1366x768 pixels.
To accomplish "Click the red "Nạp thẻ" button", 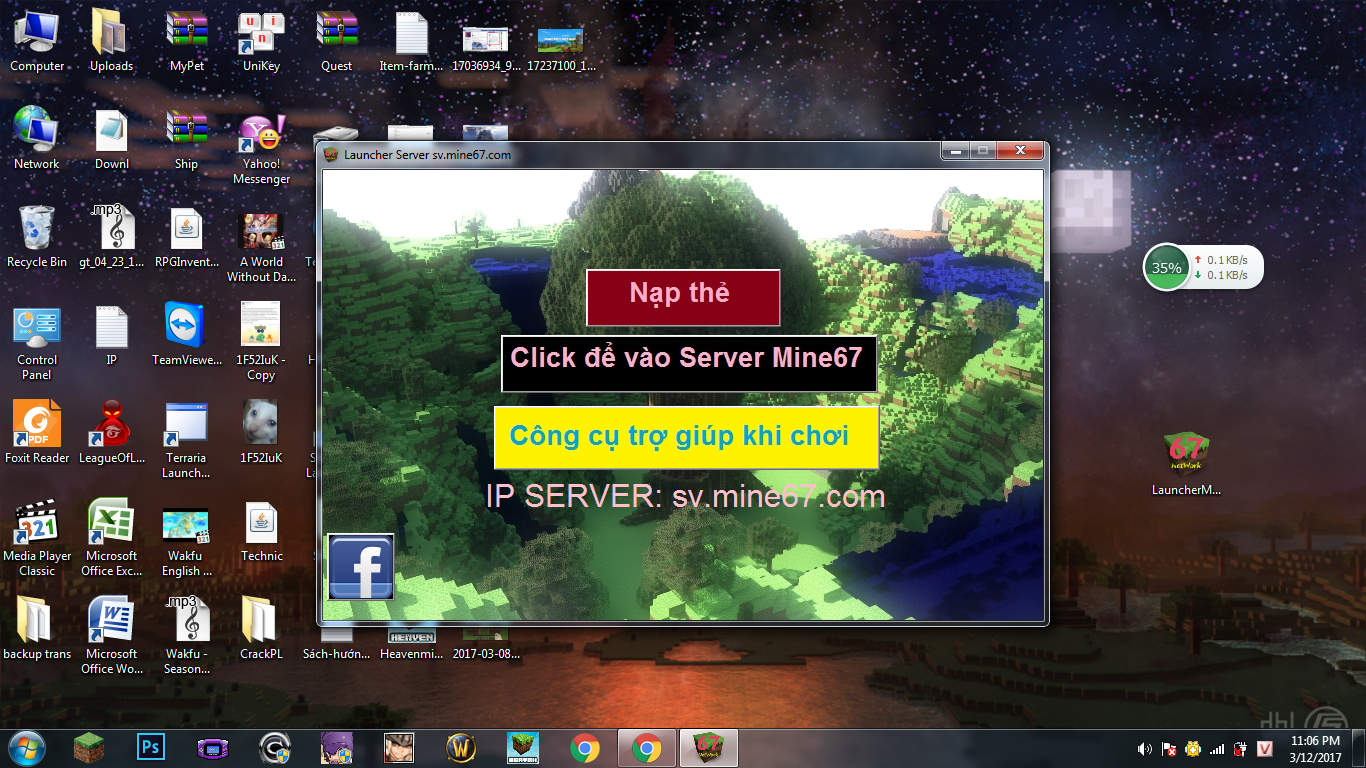I will 682,297.
